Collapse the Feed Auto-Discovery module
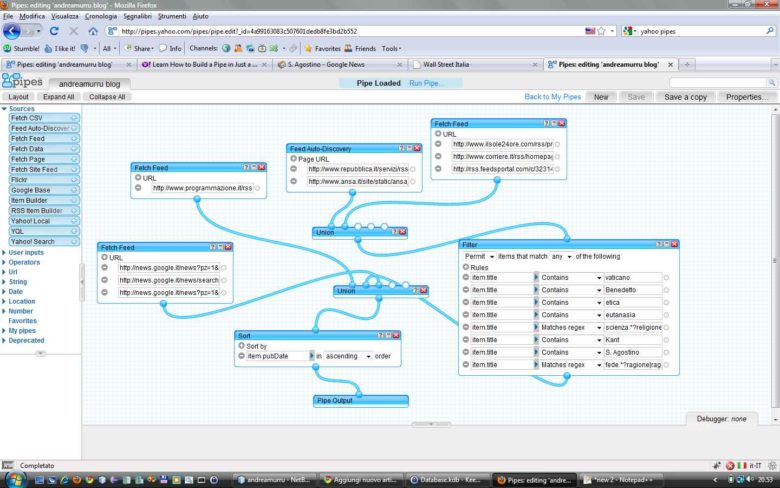Viewport: 780px width, 488px height. tap(411, 148)
